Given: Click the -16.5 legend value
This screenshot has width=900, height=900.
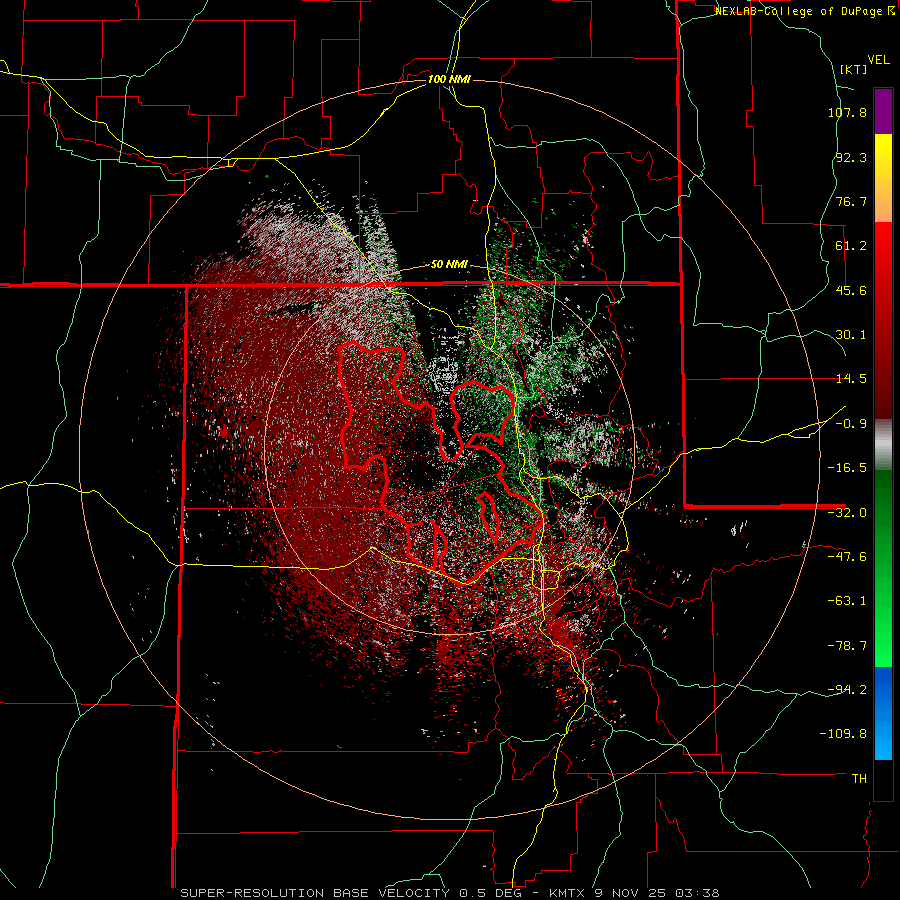Looking at the screenshot, I should pyautogui.click(x=847, y=468).
